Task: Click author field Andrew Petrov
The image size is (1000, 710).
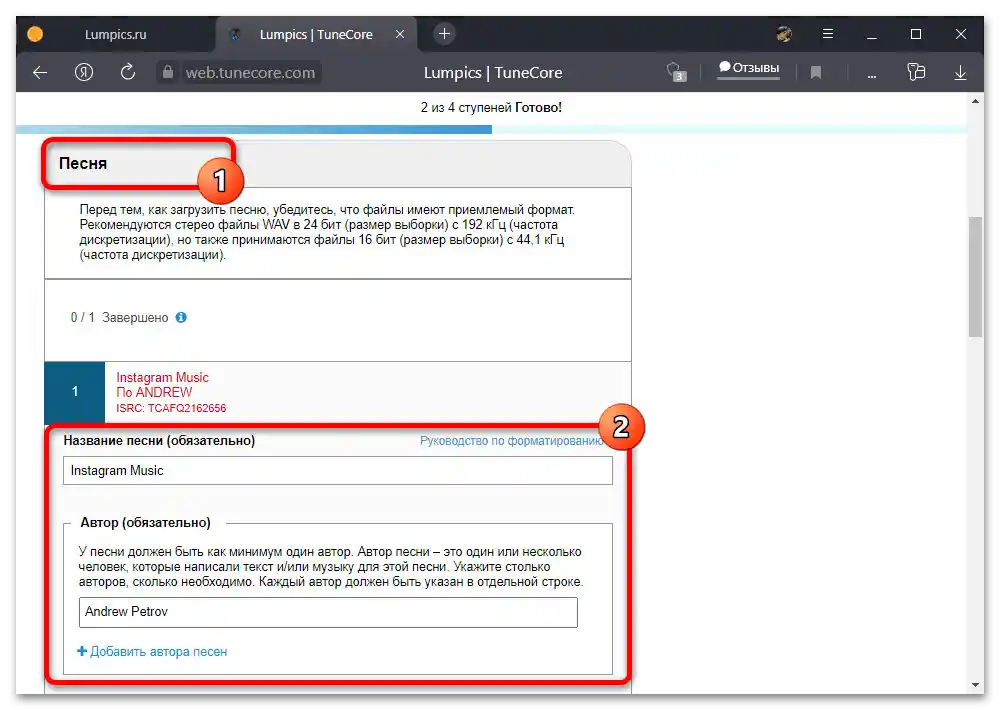Action: (x=328, y=612)
